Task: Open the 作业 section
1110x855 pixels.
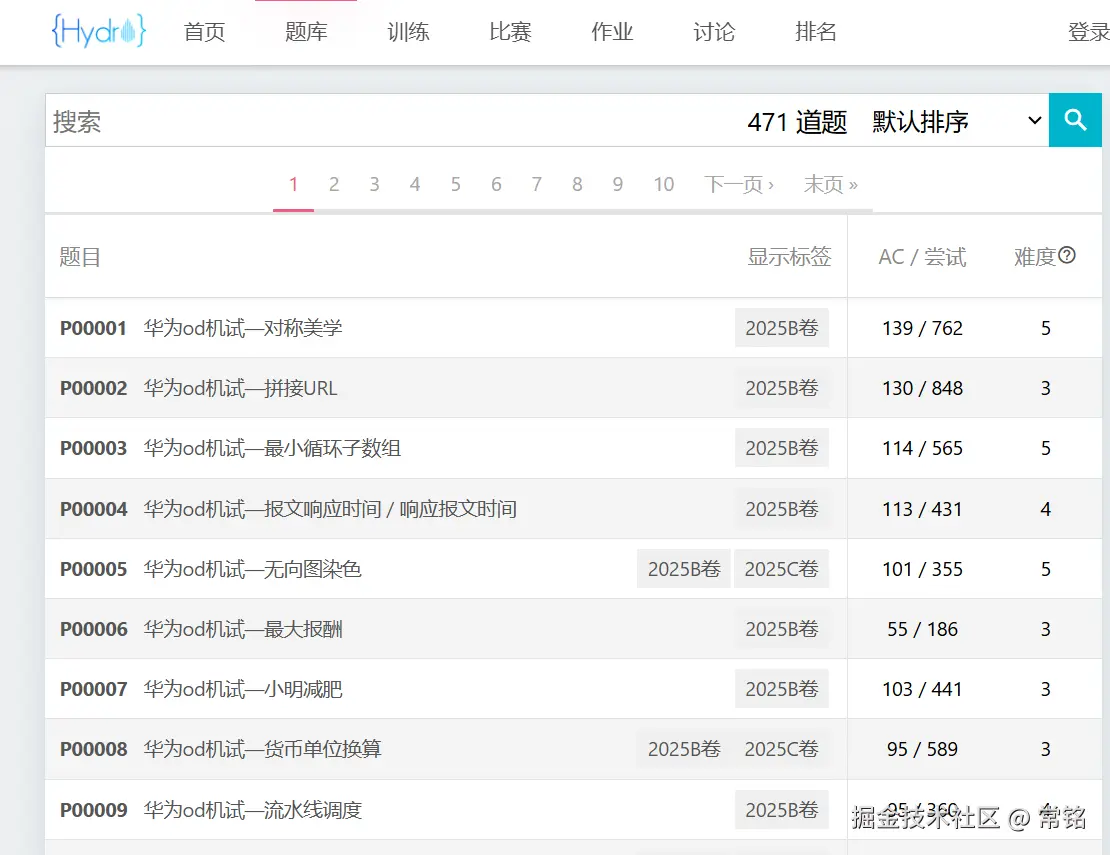Action: 611,31
